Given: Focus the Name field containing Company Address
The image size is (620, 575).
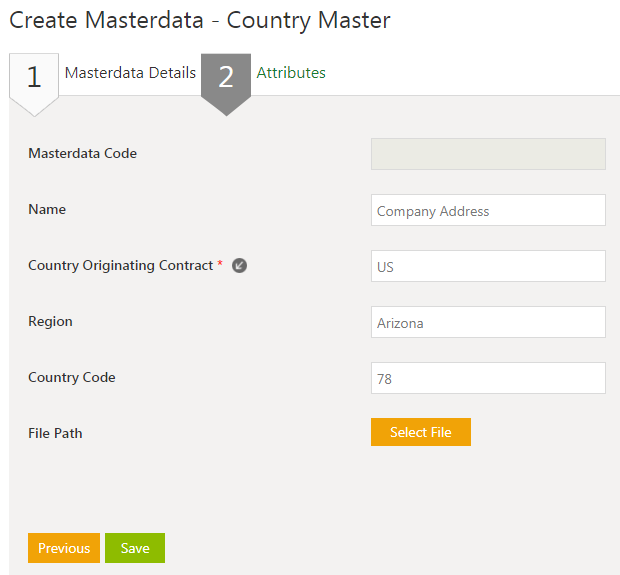Looking at the screenshot, I should [x=488, y=210].
